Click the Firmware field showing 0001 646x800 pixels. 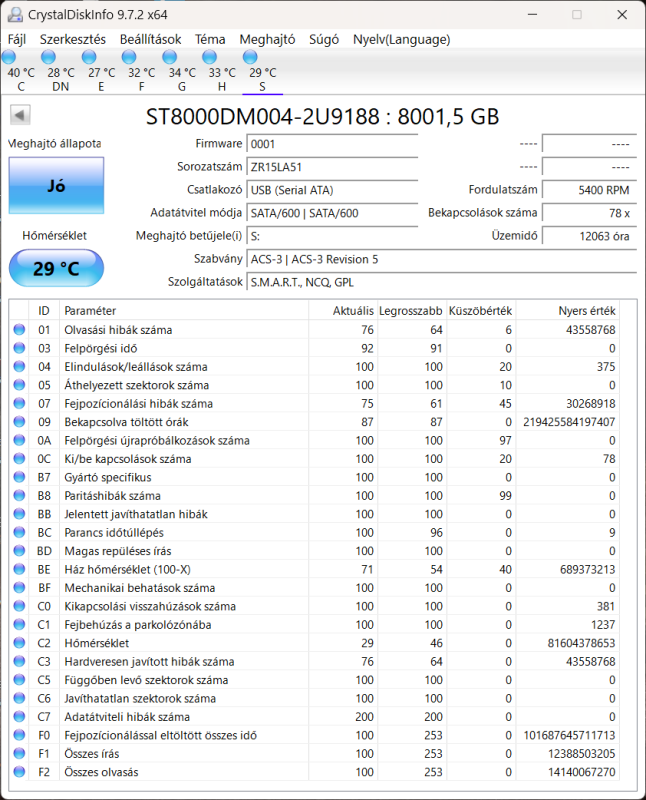coord(332,144)
